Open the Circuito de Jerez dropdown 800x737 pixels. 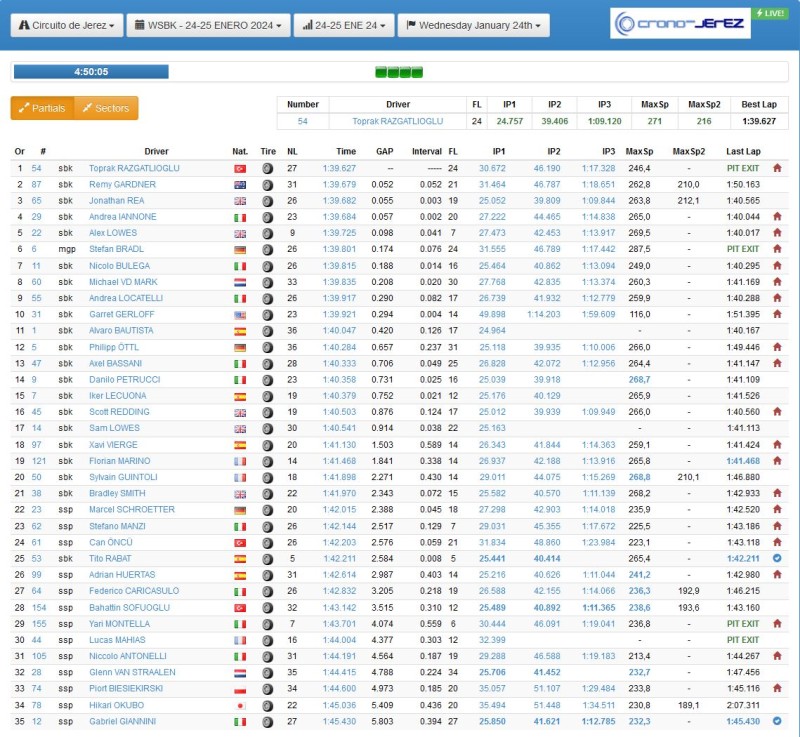click(x=66, y=25)
